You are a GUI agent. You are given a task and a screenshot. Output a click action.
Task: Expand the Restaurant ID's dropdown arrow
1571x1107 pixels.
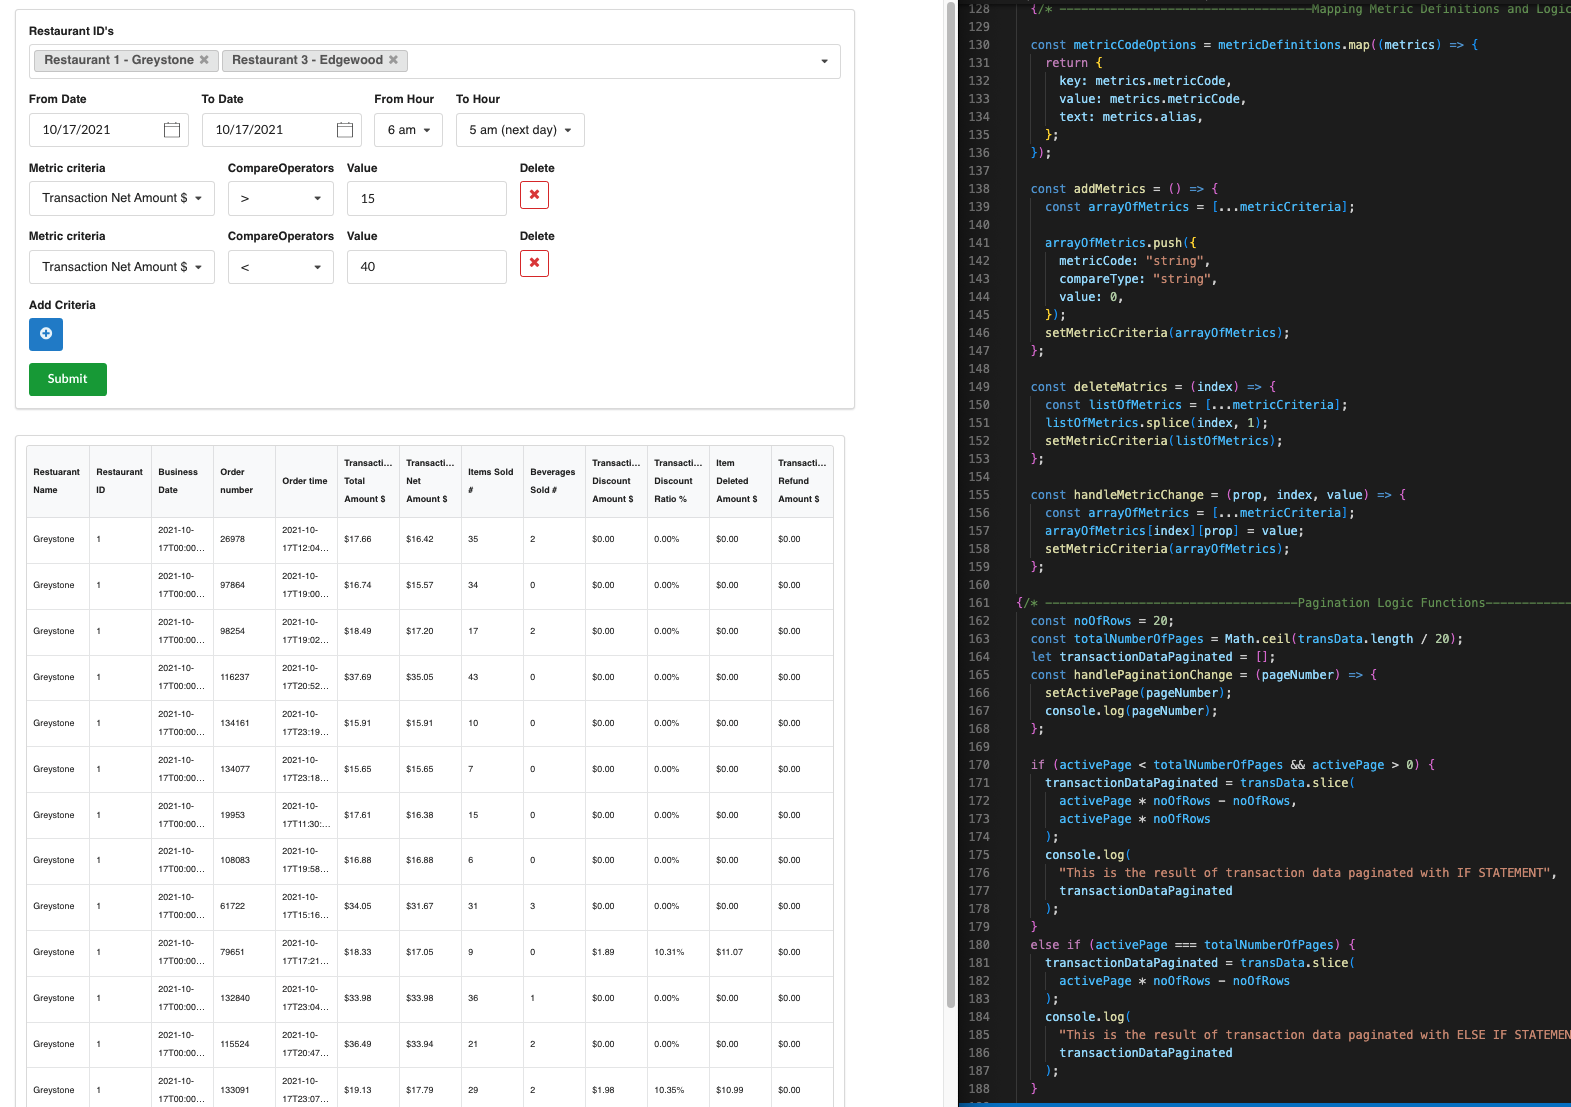824,61
